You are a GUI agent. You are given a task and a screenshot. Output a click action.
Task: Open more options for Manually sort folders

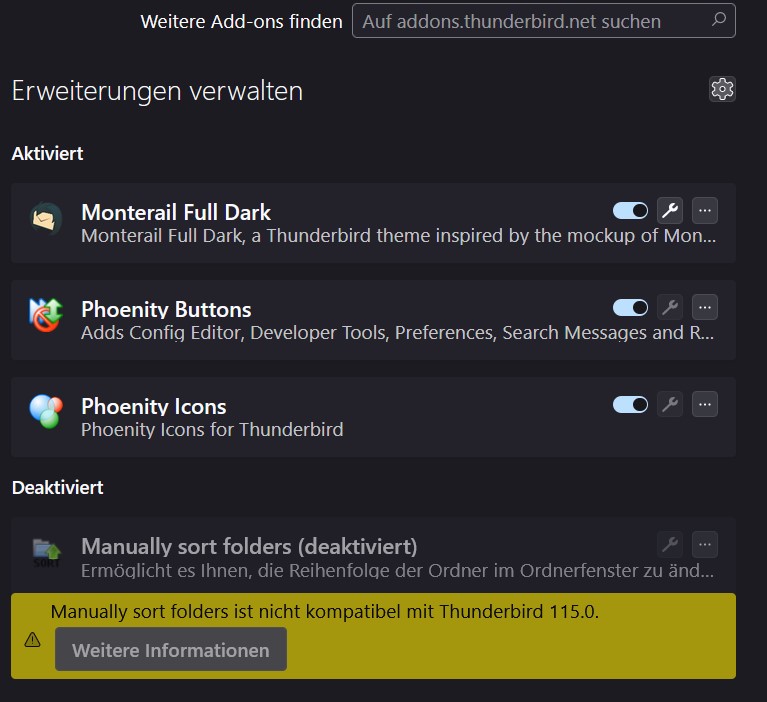705,545
